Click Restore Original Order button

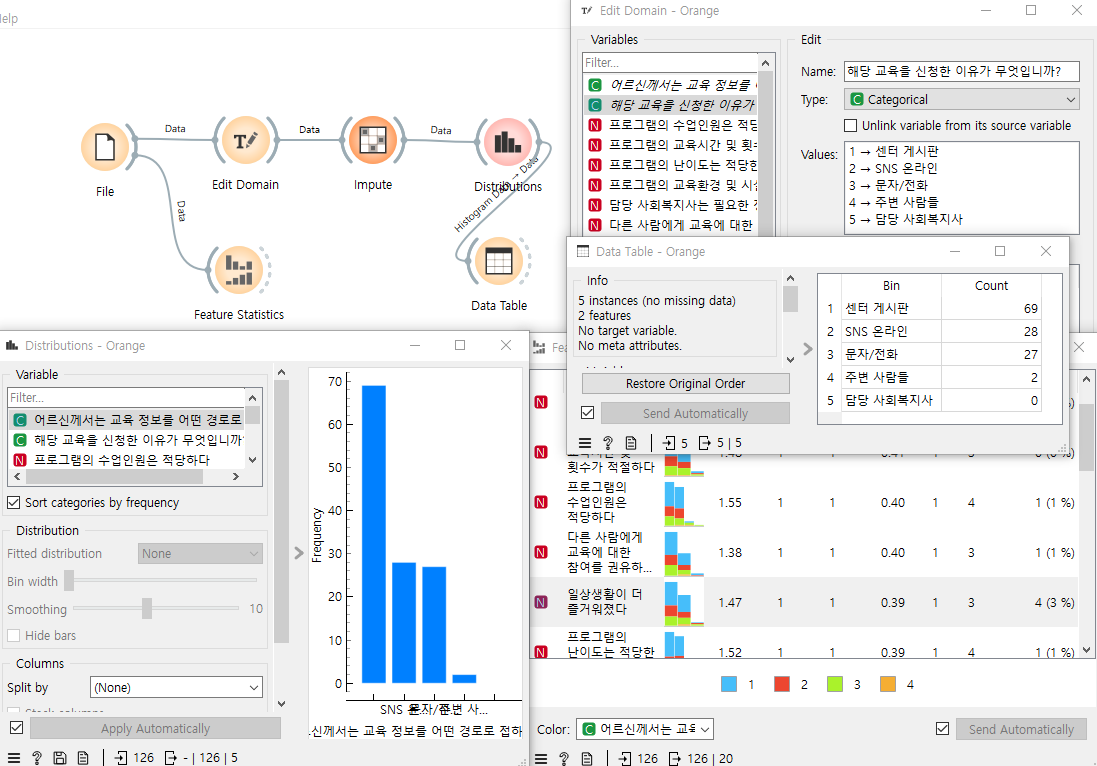(685, 384)
